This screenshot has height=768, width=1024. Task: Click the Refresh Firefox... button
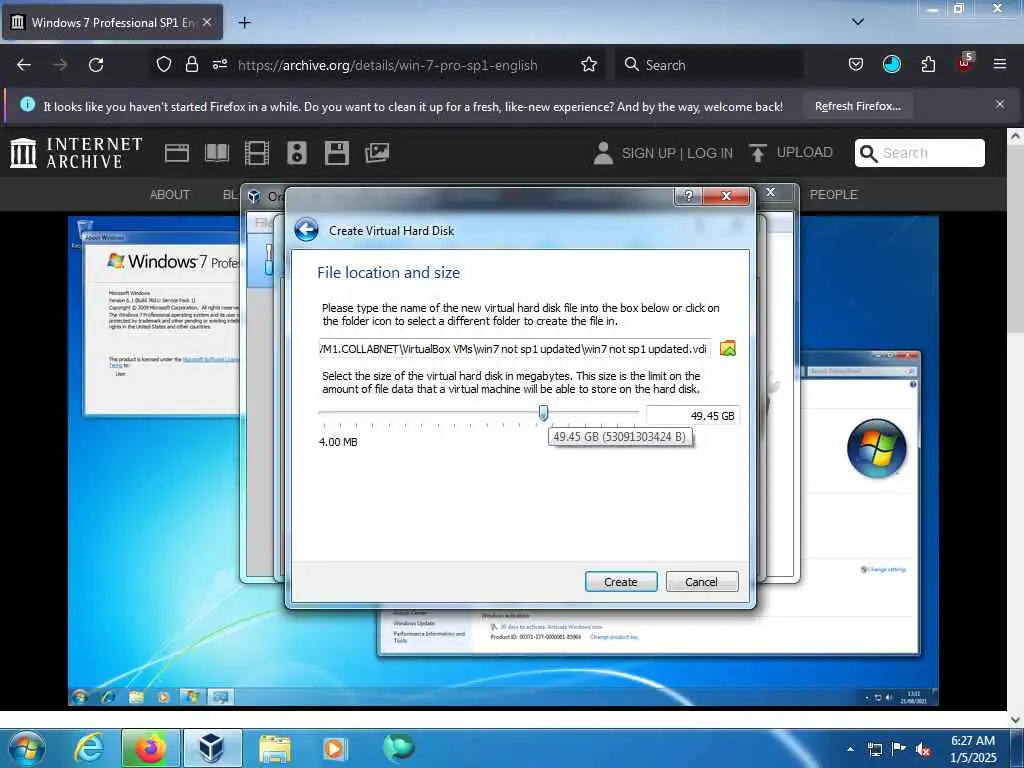click(x=857, y=106)
